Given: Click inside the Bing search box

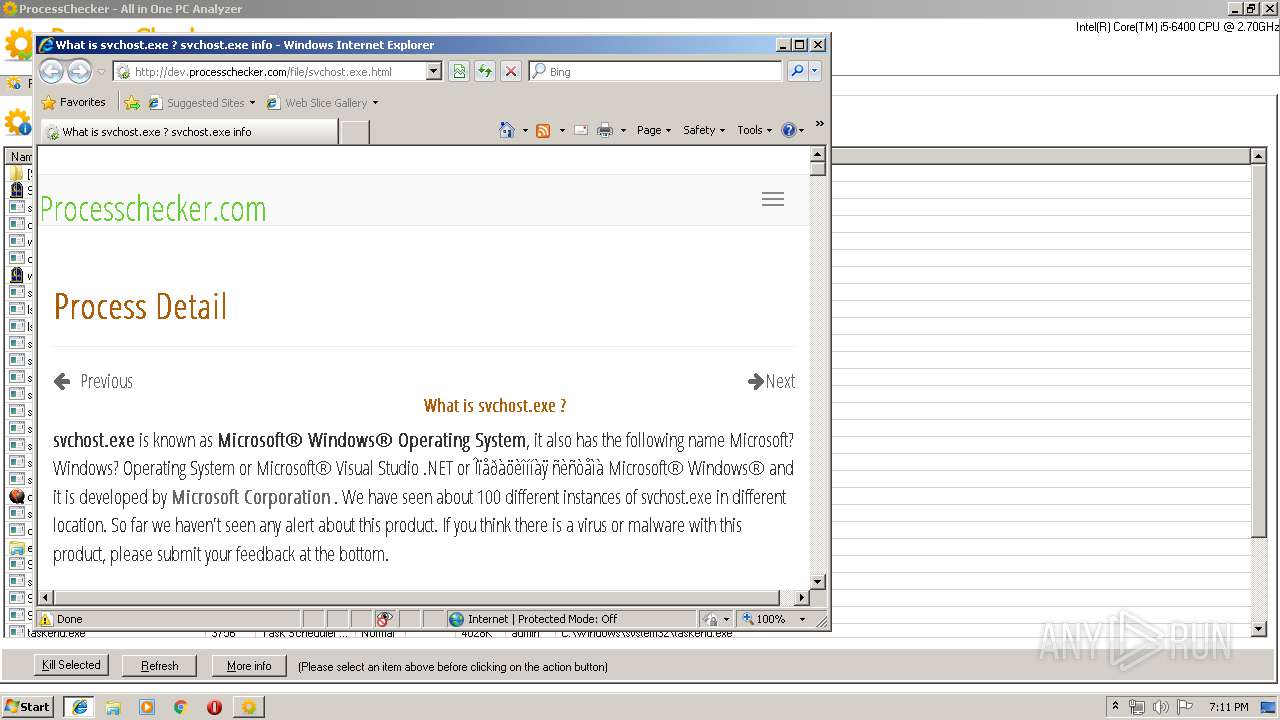Looking at the screenshot, I should (663, 71).
